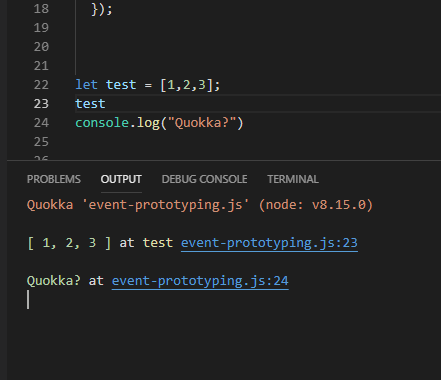
Task: Click the 'Quokka? at' output text
Action: point(65,281)
